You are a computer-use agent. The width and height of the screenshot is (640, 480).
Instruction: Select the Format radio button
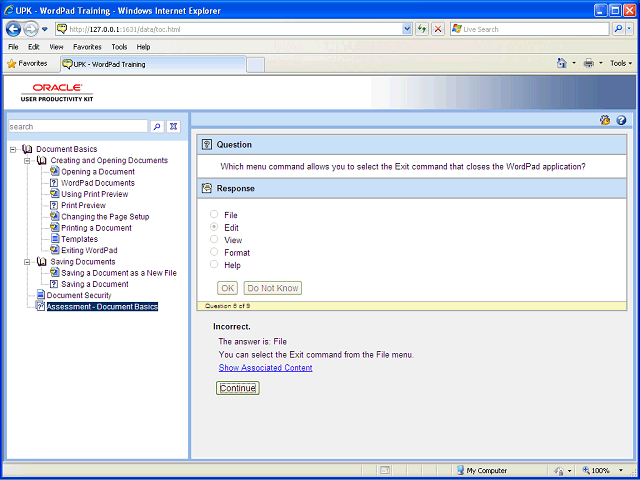click(214, 252)
